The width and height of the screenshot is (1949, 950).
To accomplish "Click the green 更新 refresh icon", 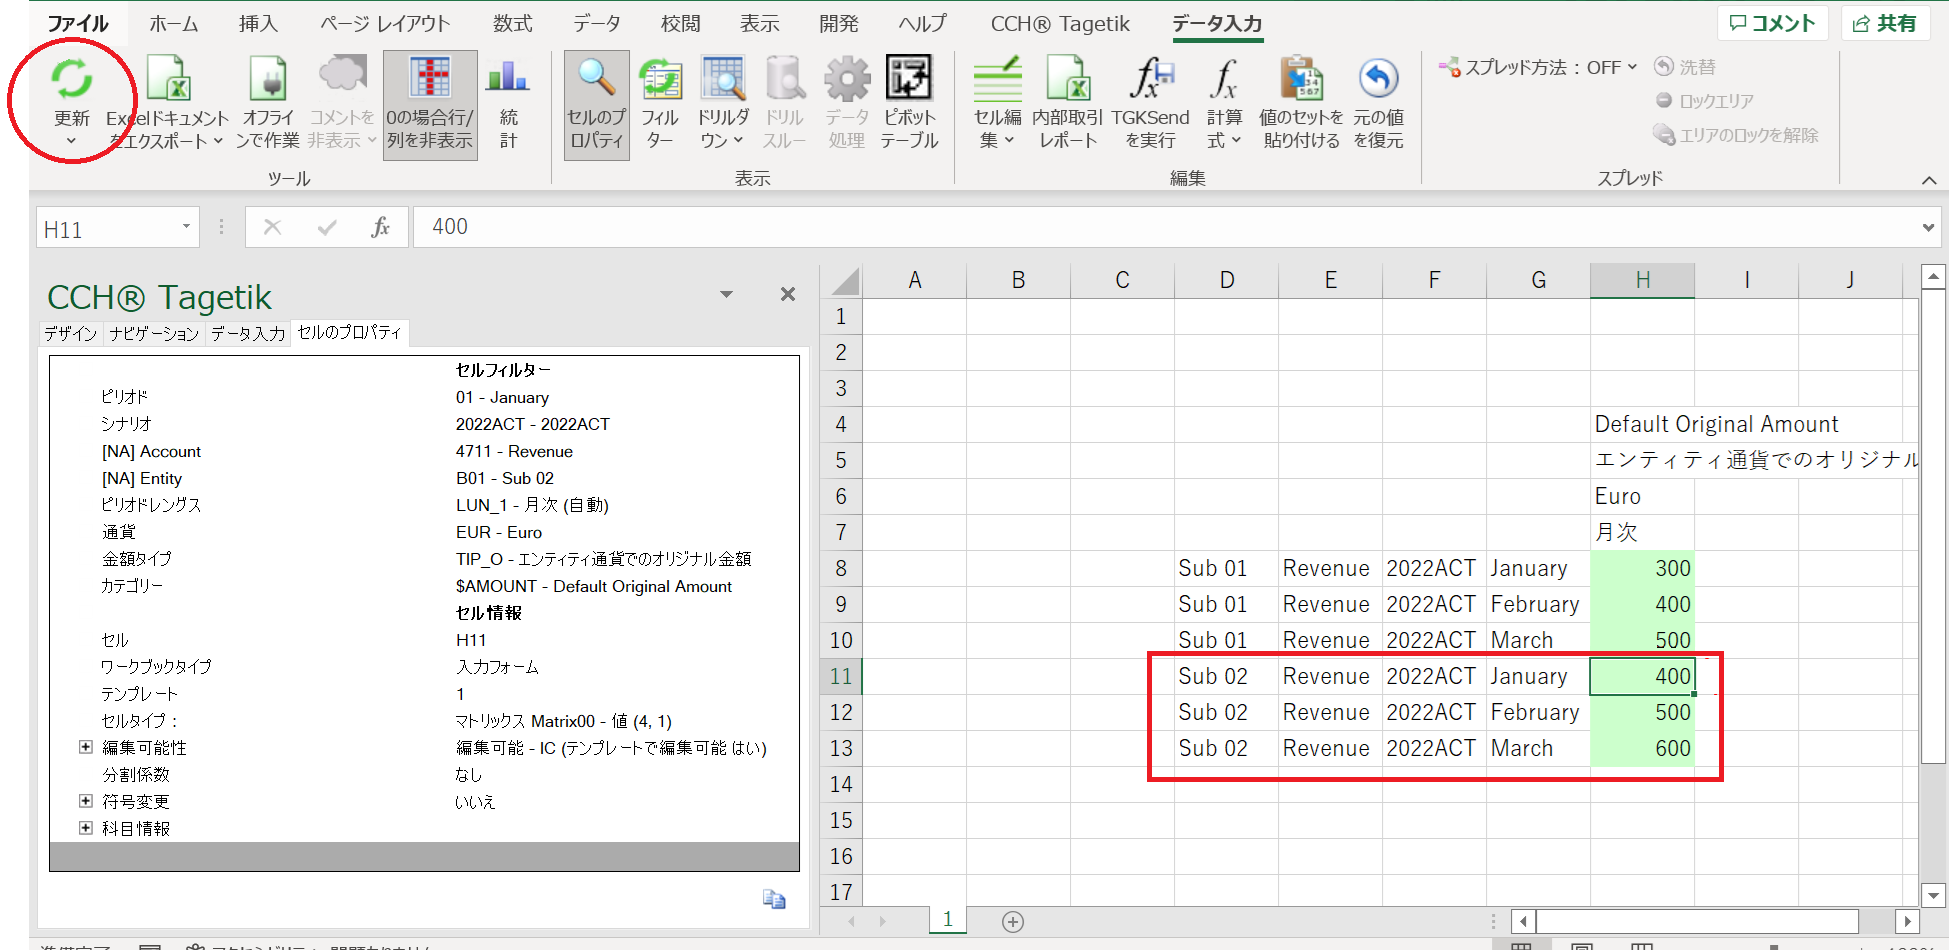I will [x=71, y=80].
